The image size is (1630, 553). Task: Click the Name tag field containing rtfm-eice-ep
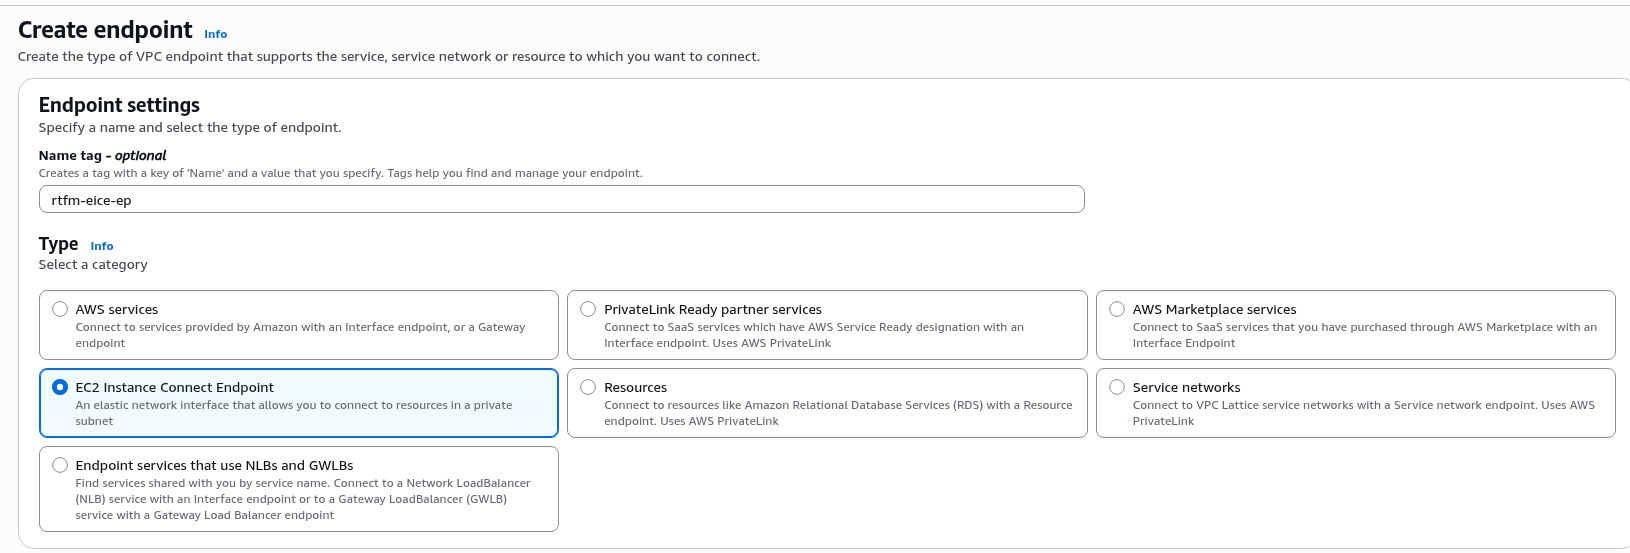[x=560, y=200]
